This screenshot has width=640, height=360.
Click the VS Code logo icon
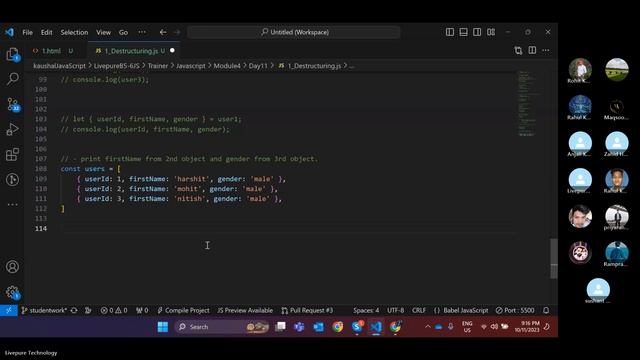pos(9,32)
